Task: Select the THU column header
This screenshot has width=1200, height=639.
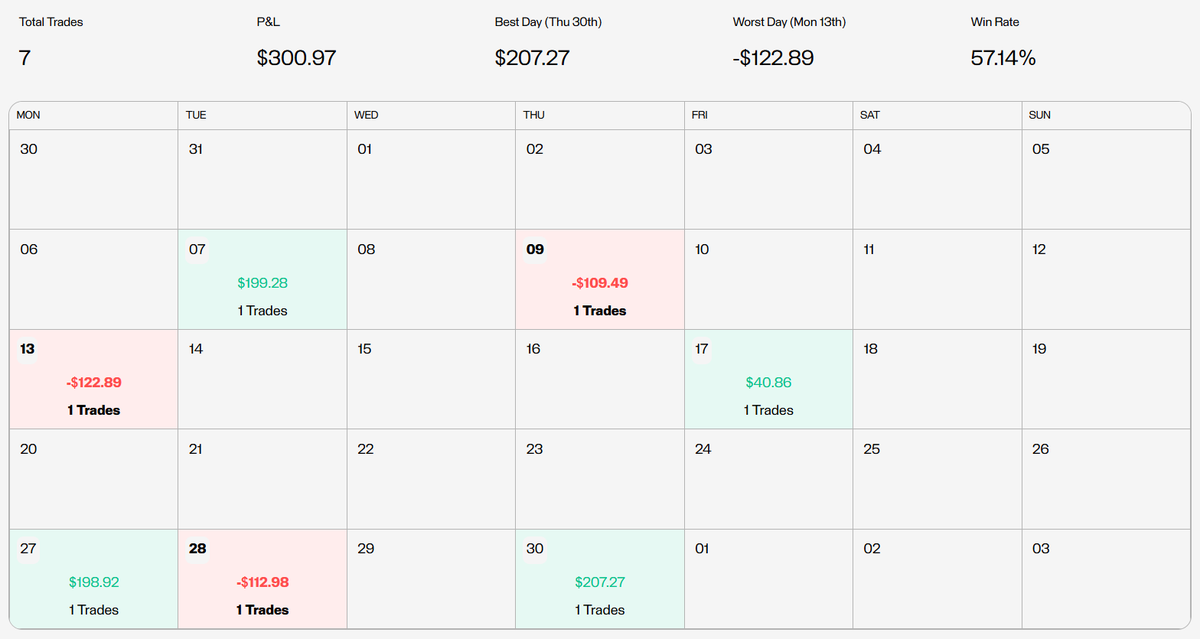Action: [534, 115]
